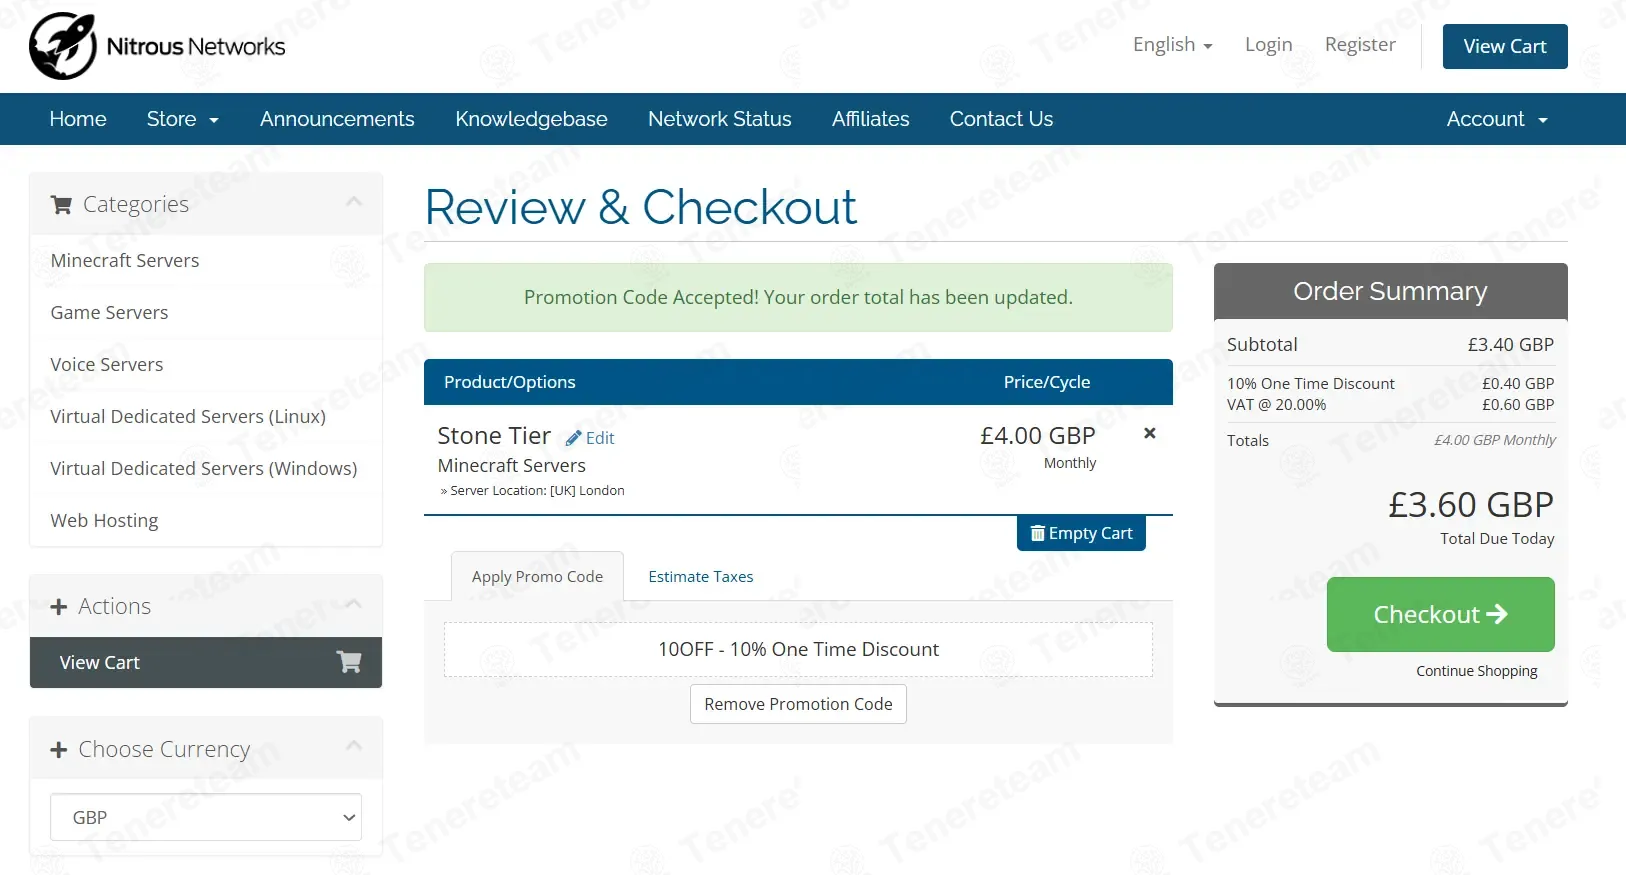Open Virtual Dedicated Servers (Windows) category
The width and height of the screenshot is (1626, 875).
206,468
